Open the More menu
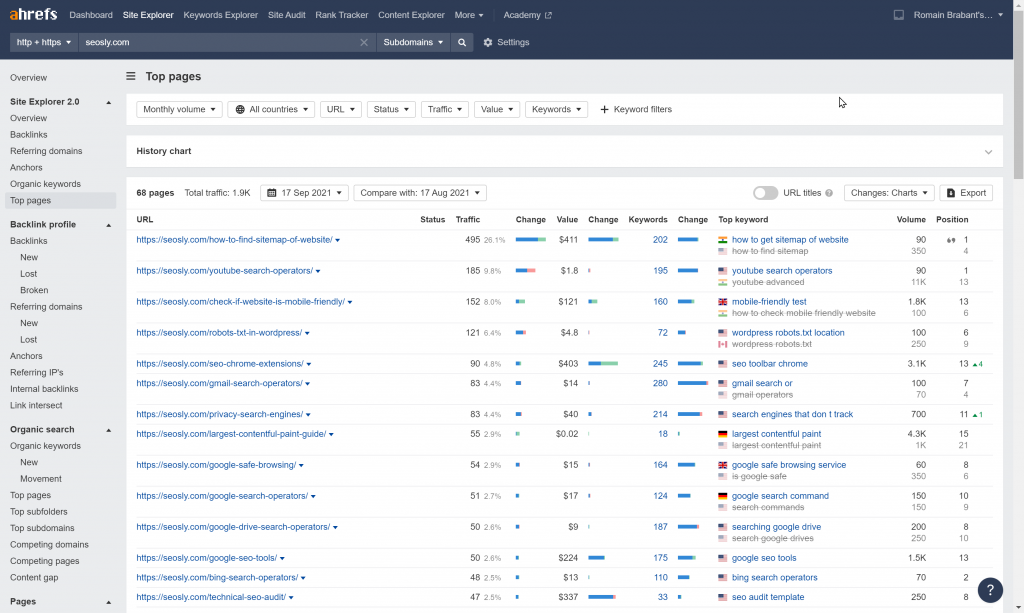1024x613 pixels. pyautogui.click(x=469, y=15)
